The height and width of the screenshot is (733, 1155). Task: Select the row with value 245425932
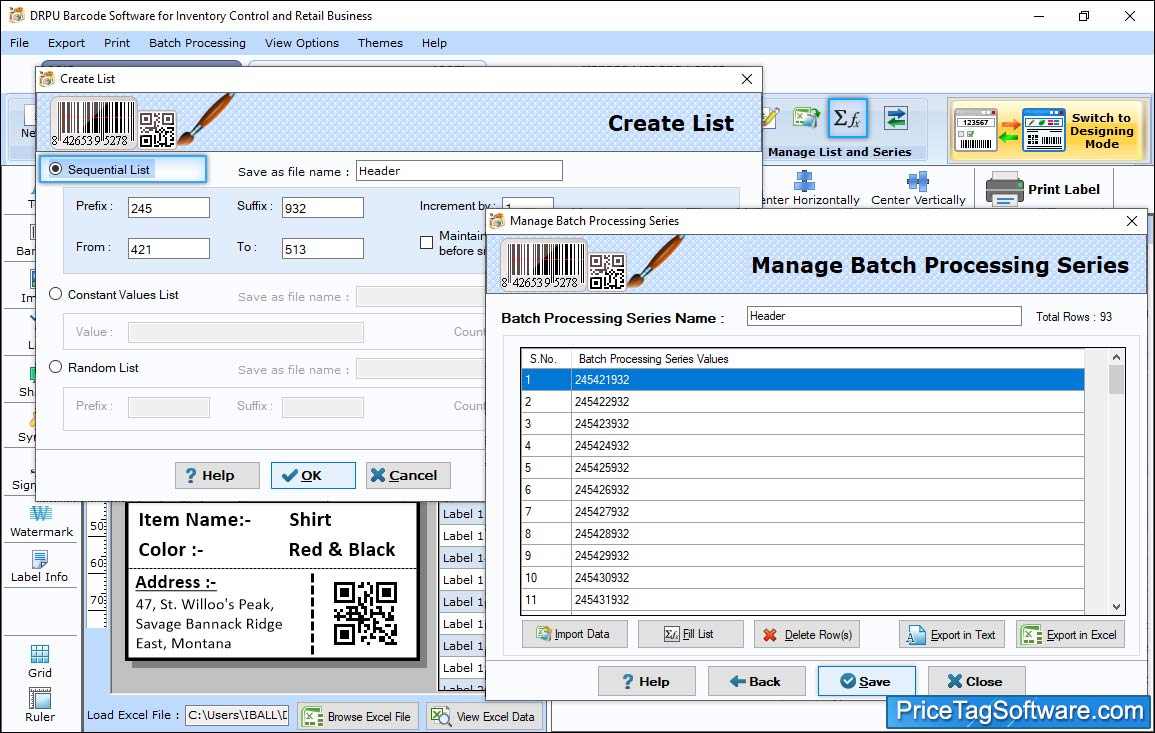[803, 468]
